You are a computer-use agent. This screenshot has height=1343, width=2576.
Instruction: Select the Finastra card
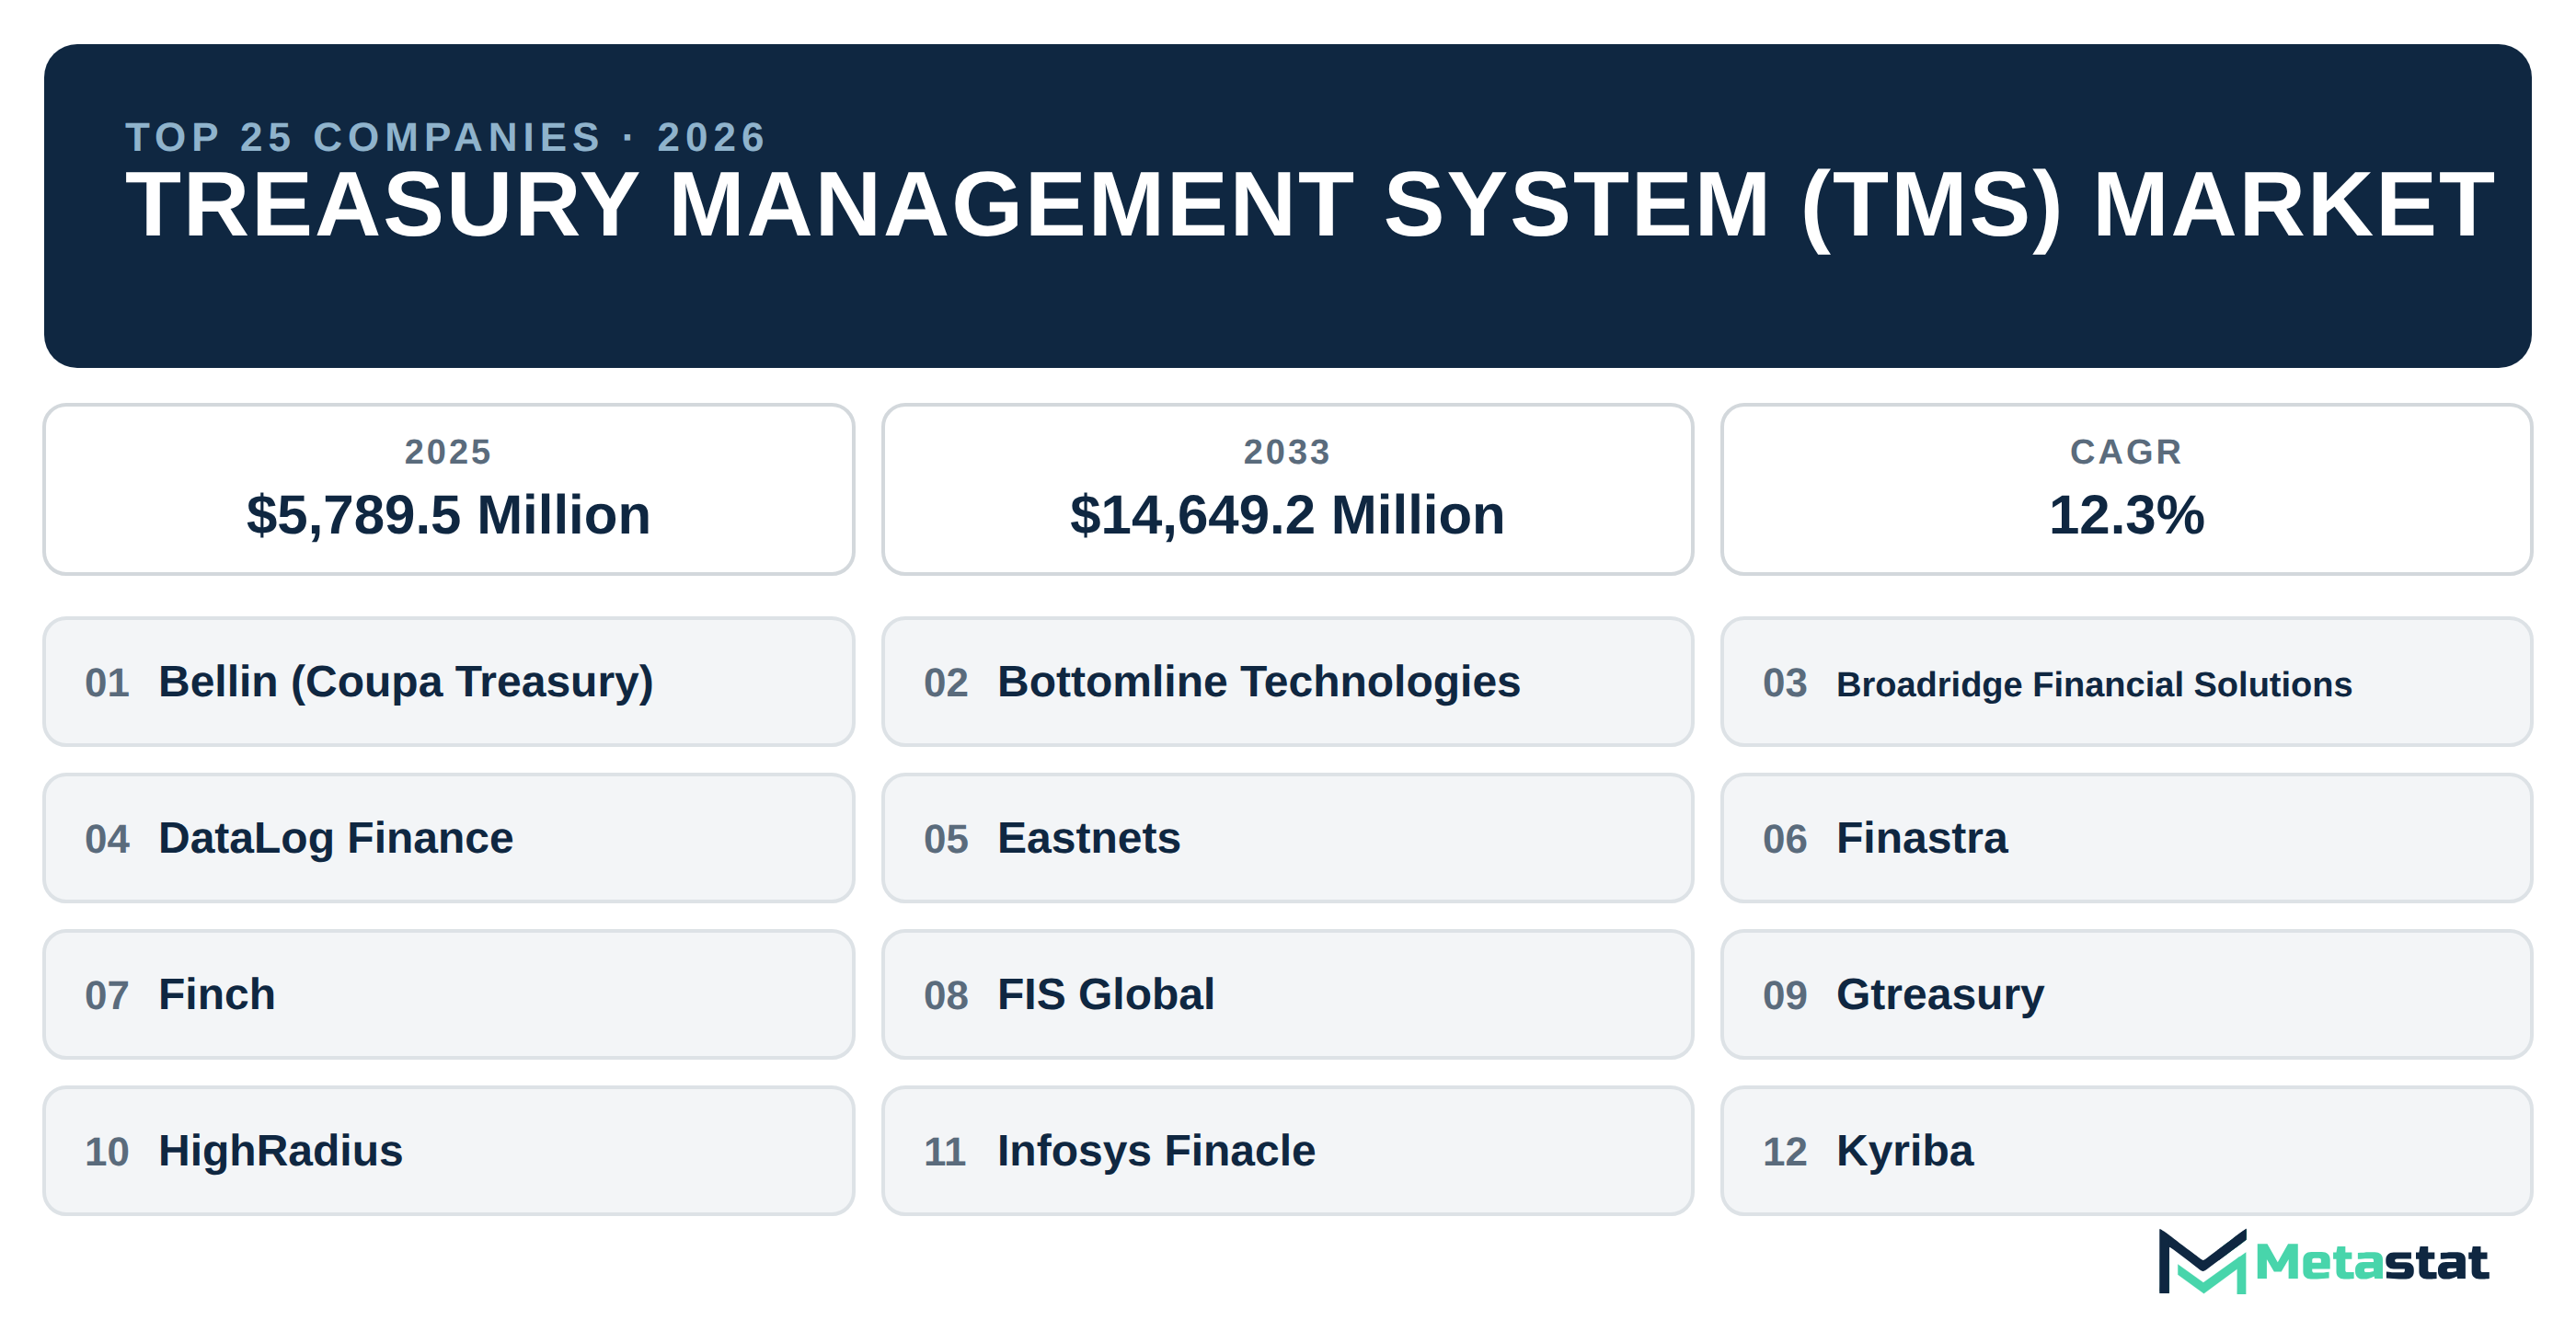click(x=2126, y=838)
